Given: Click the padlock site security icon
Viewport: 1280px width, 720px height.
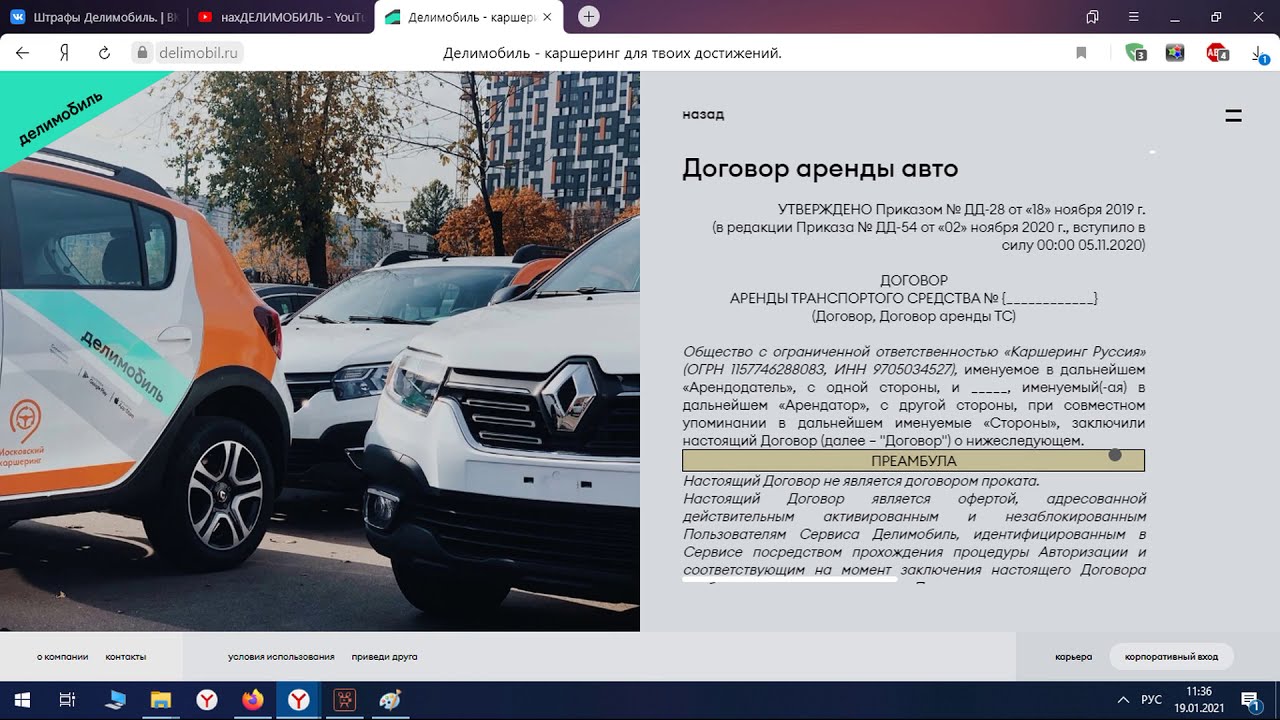Looking at the screenshot, I should tap(143, 53).
